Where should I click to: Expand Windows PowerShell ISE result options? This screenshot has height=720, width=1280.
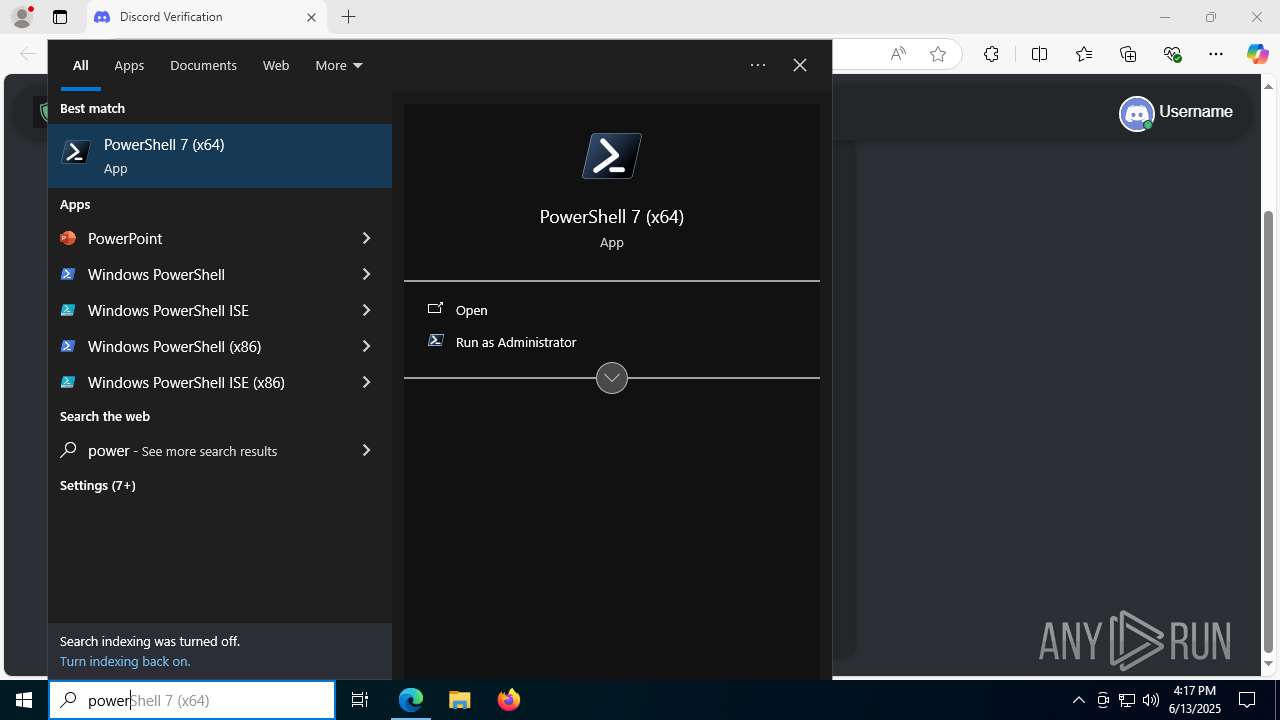pyautogui.click(x=366, y=310)
